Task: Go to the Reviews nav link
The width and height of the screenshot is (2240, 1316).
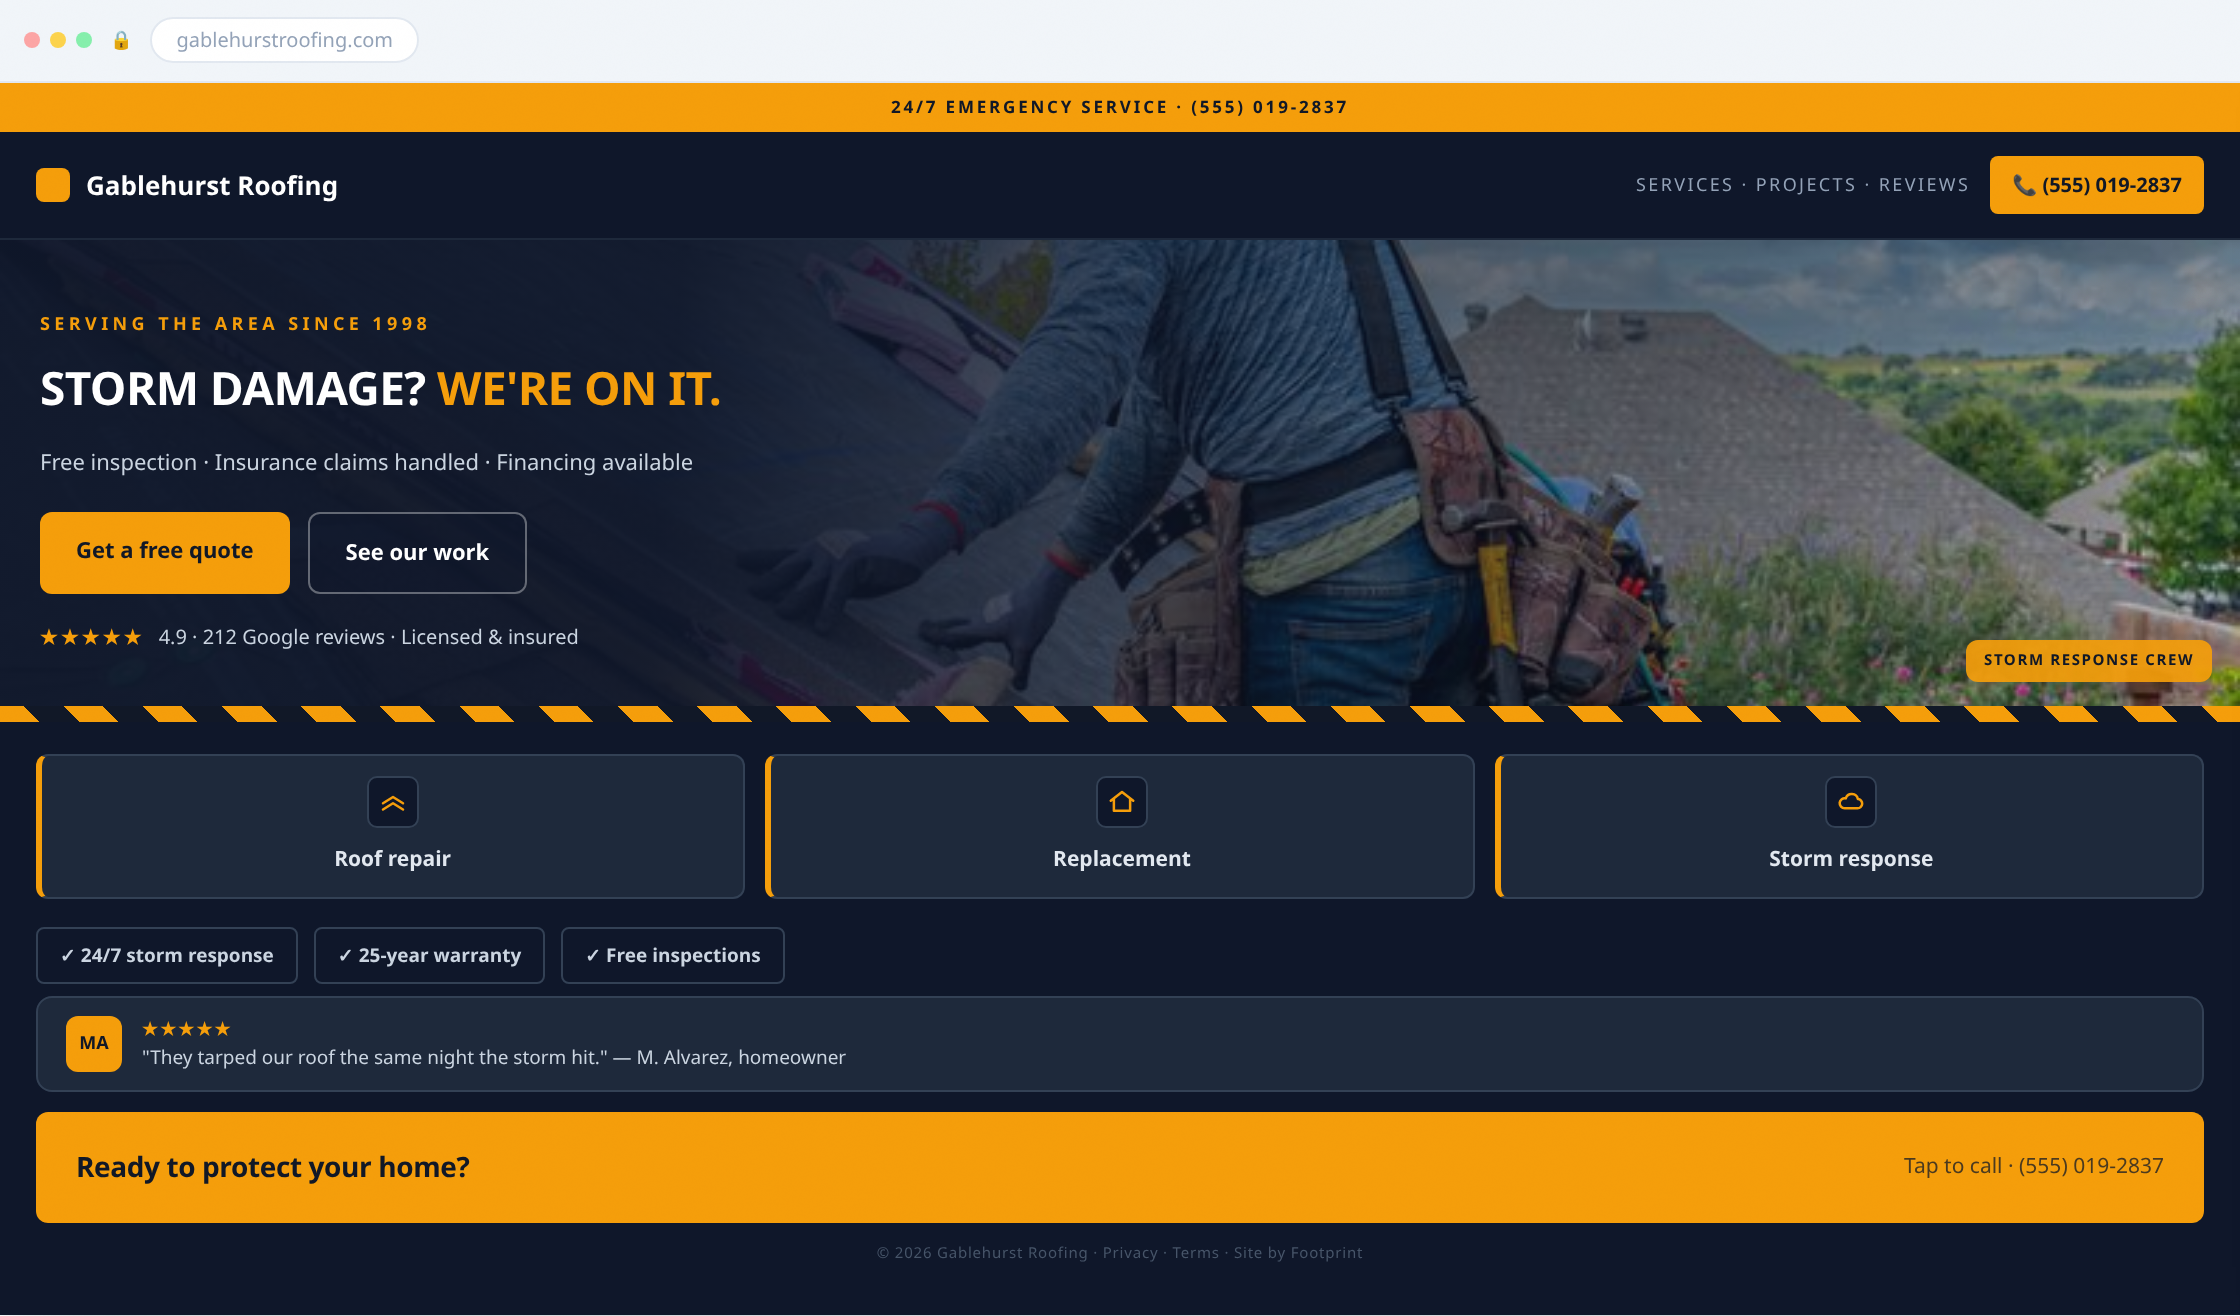Action: click(1924, 185)
